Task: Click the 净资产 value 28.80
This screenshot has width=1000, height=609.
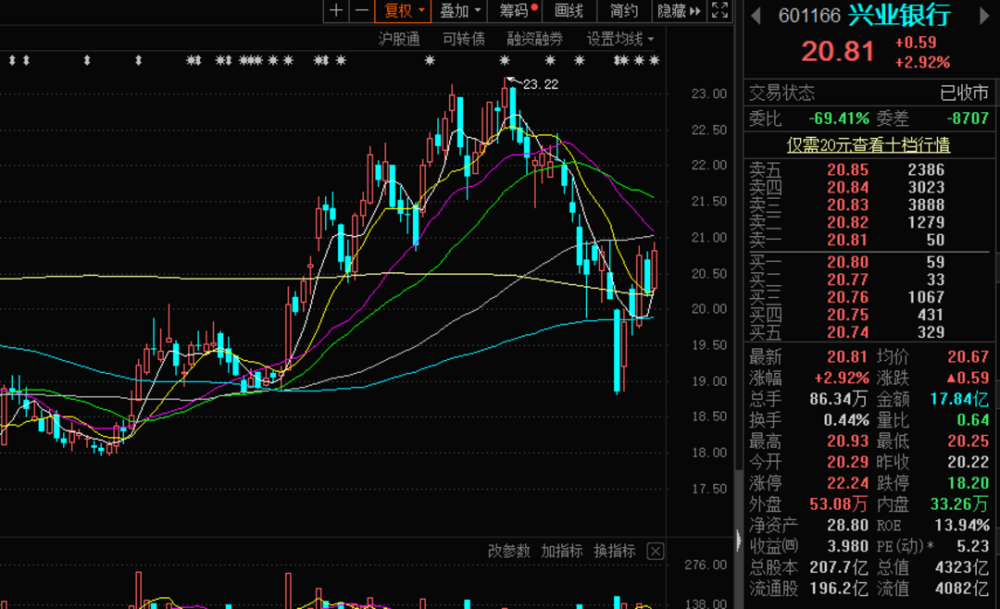Action: tap(848, 525)
